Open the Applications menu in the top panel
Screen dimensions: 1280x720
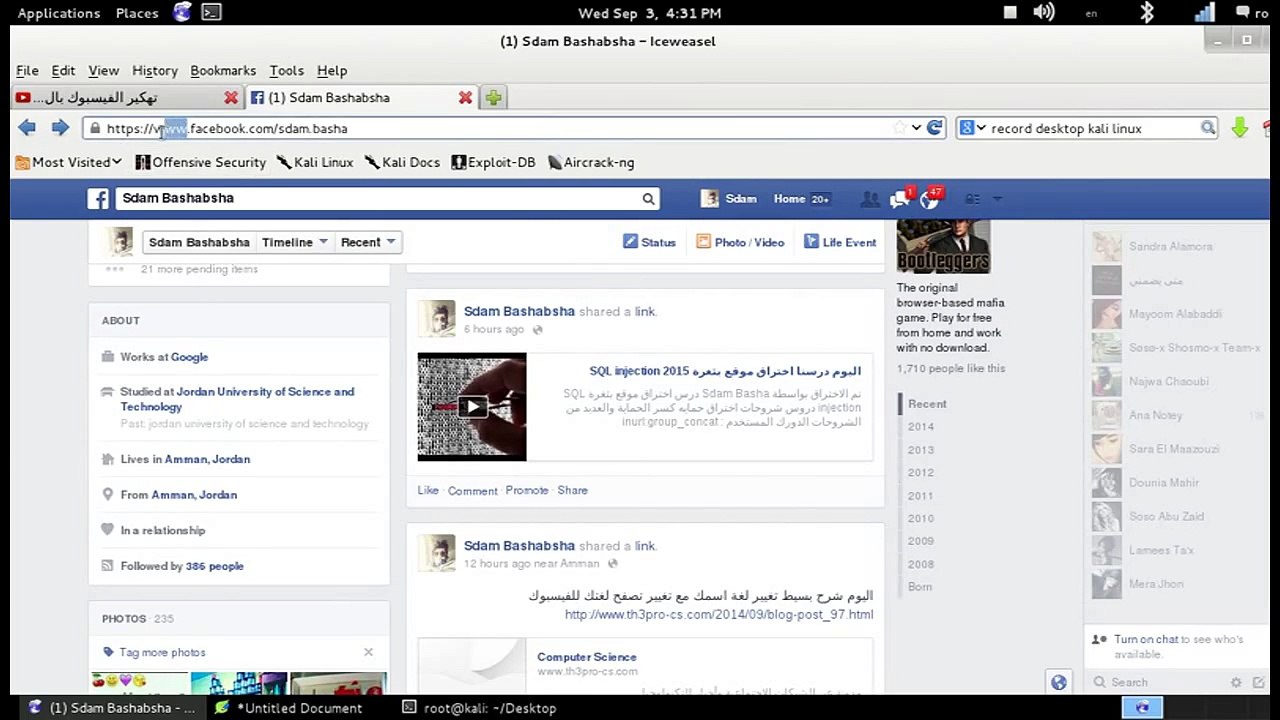pyautogui.click(x=59, y=13)
